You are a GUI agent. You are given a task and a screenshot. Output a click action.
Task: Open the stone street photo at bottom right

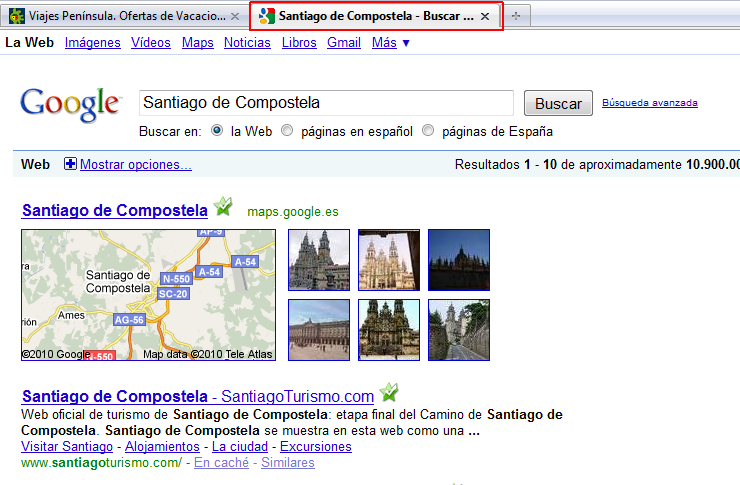tap(459, 330)
